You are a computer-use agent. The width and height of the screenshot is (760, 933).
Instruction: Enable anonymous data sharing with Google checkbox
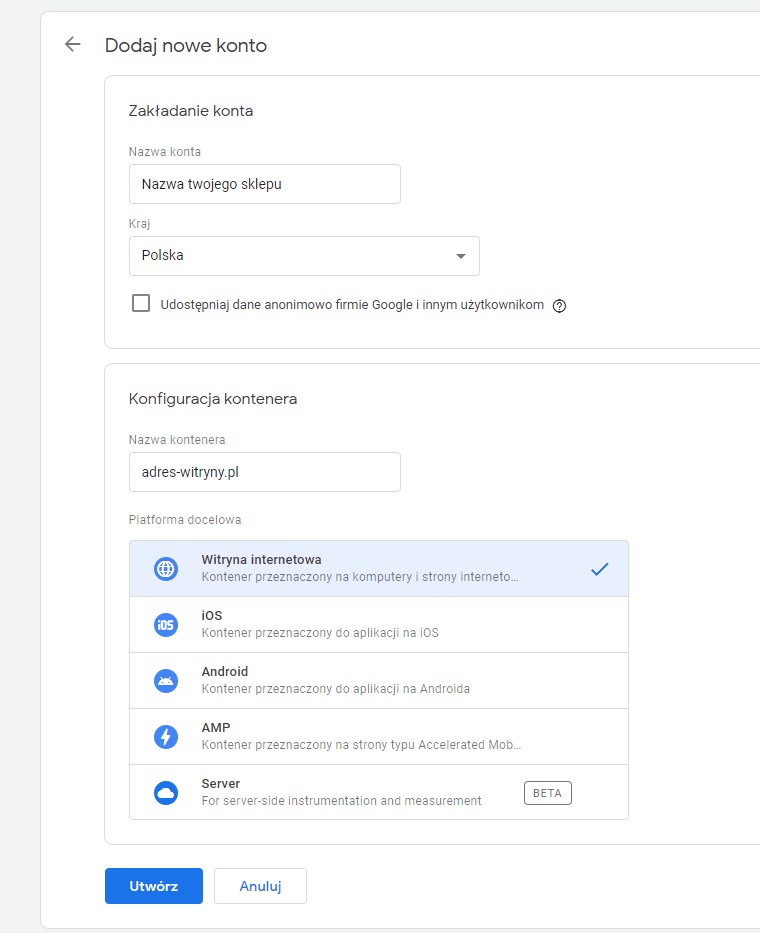(x=141, y=303)
